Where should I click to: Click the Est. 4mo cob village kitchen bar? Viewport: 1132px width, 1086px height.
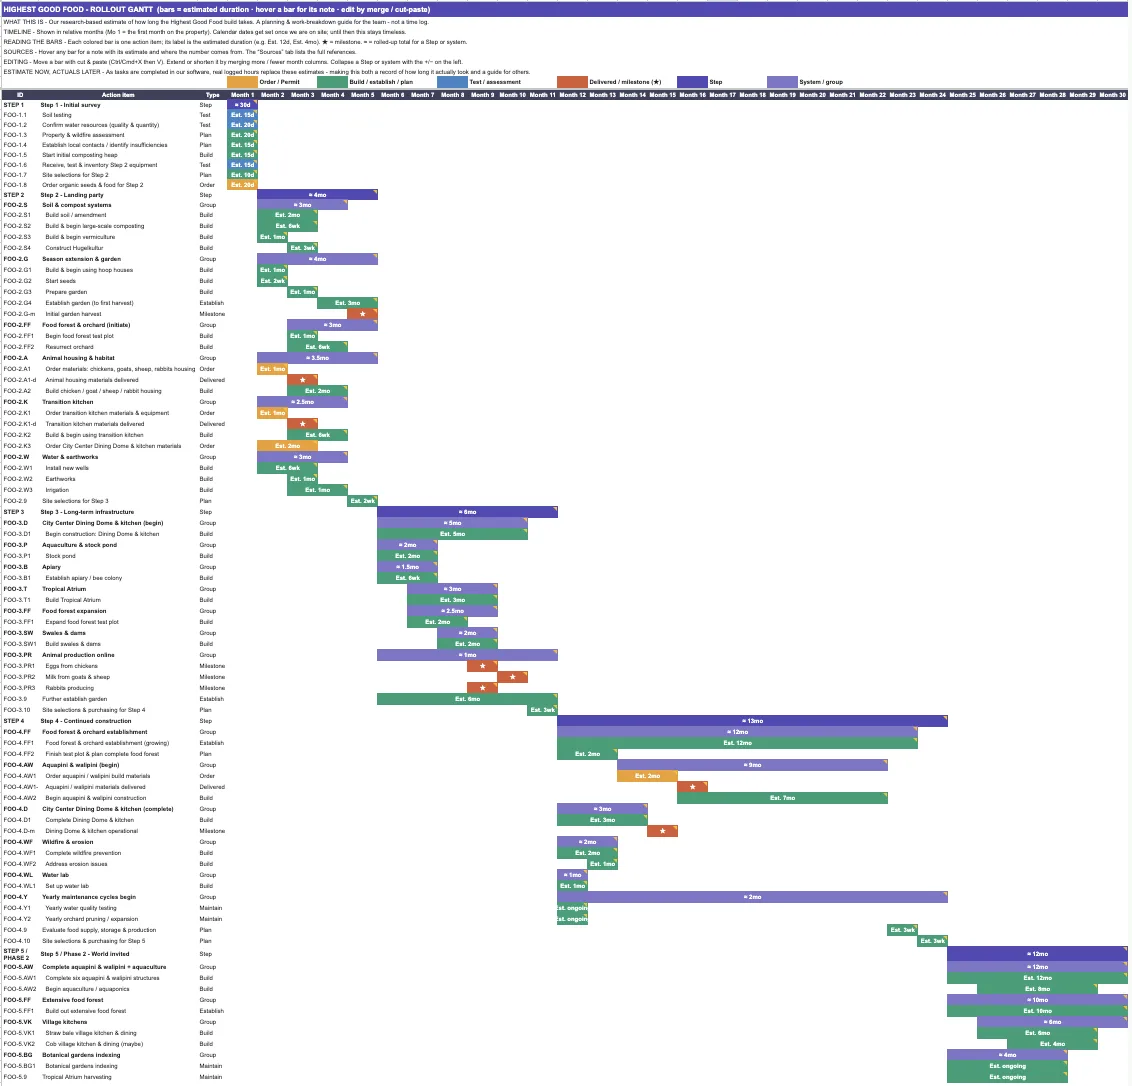click(x=1053, y=1044)
